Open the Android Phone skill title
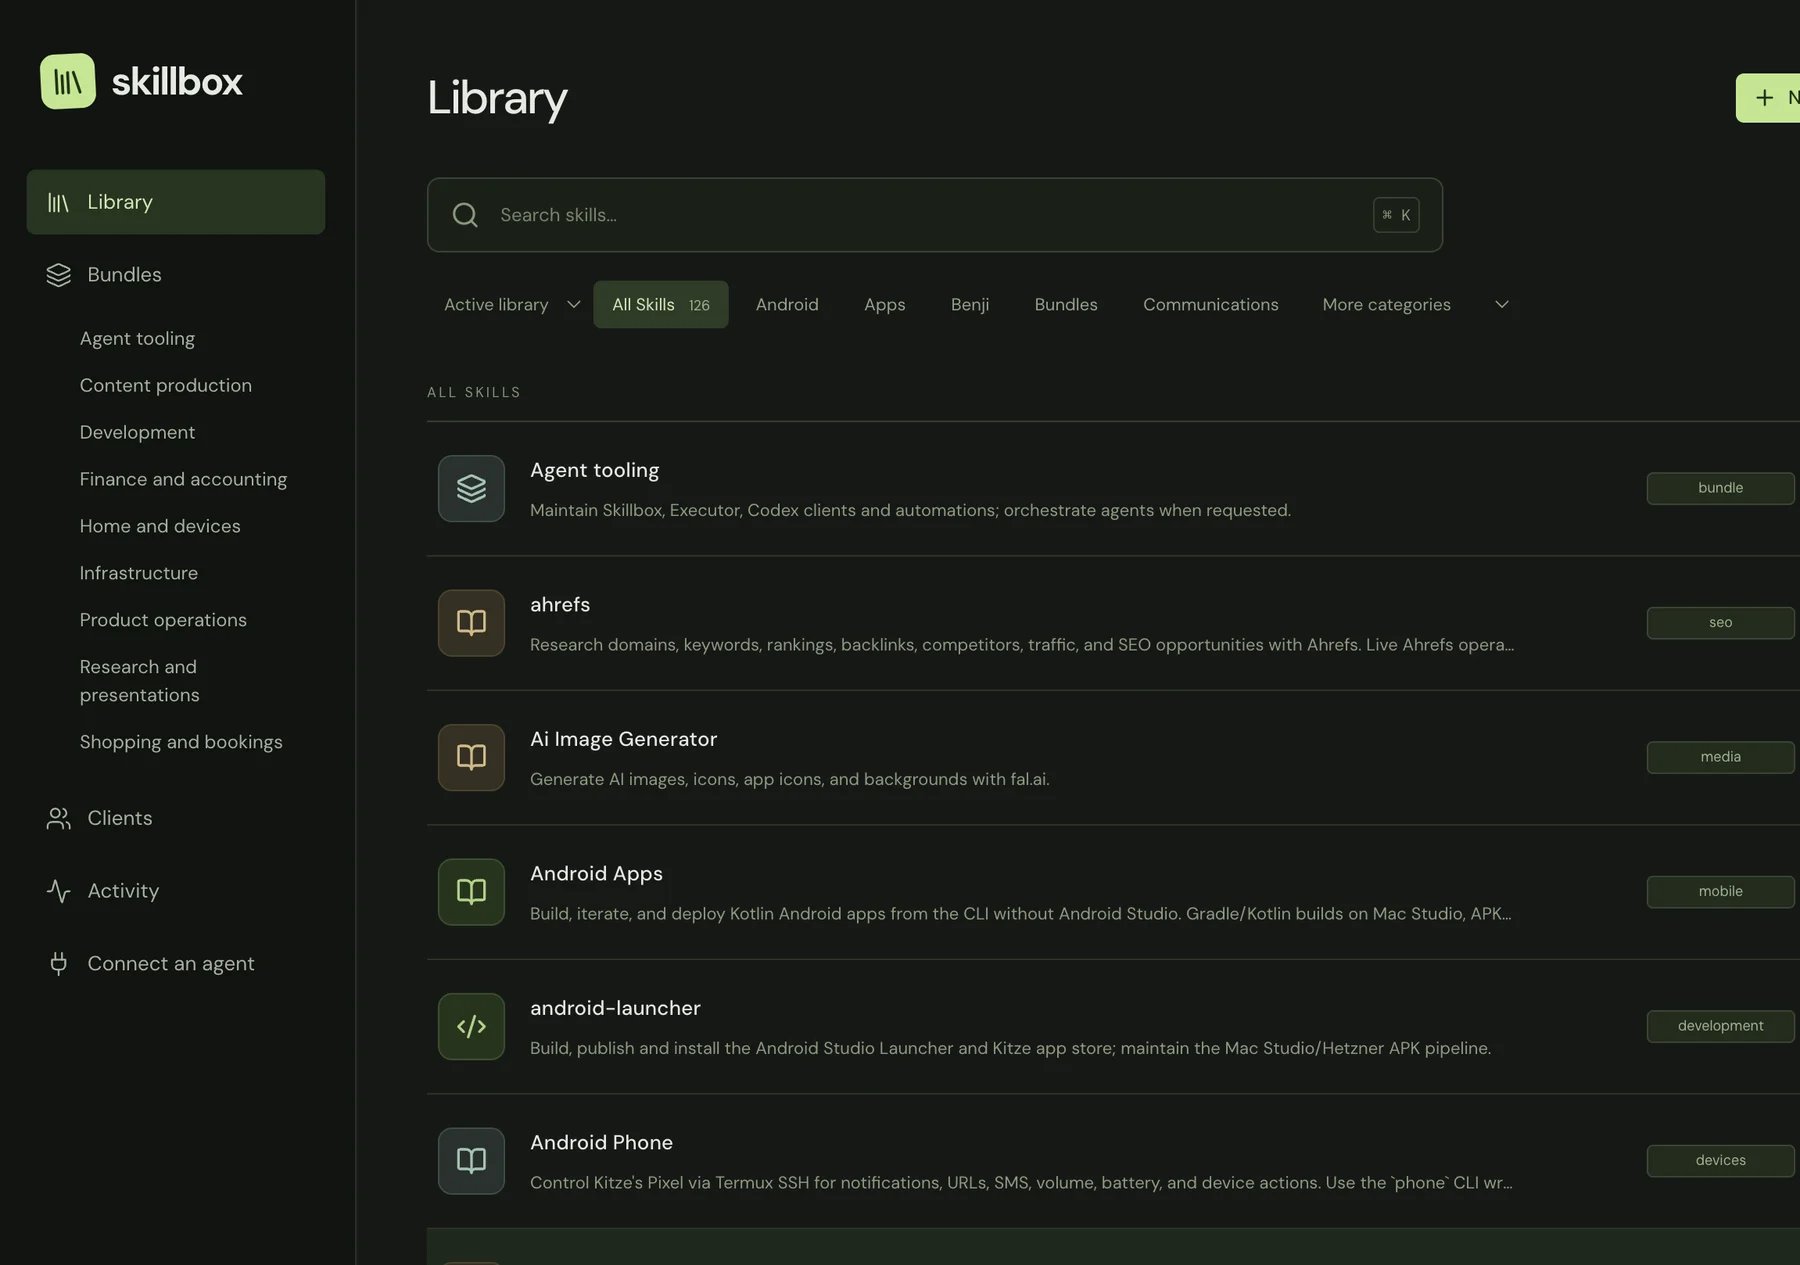1800x1265 pixels. coord(601,1143)
